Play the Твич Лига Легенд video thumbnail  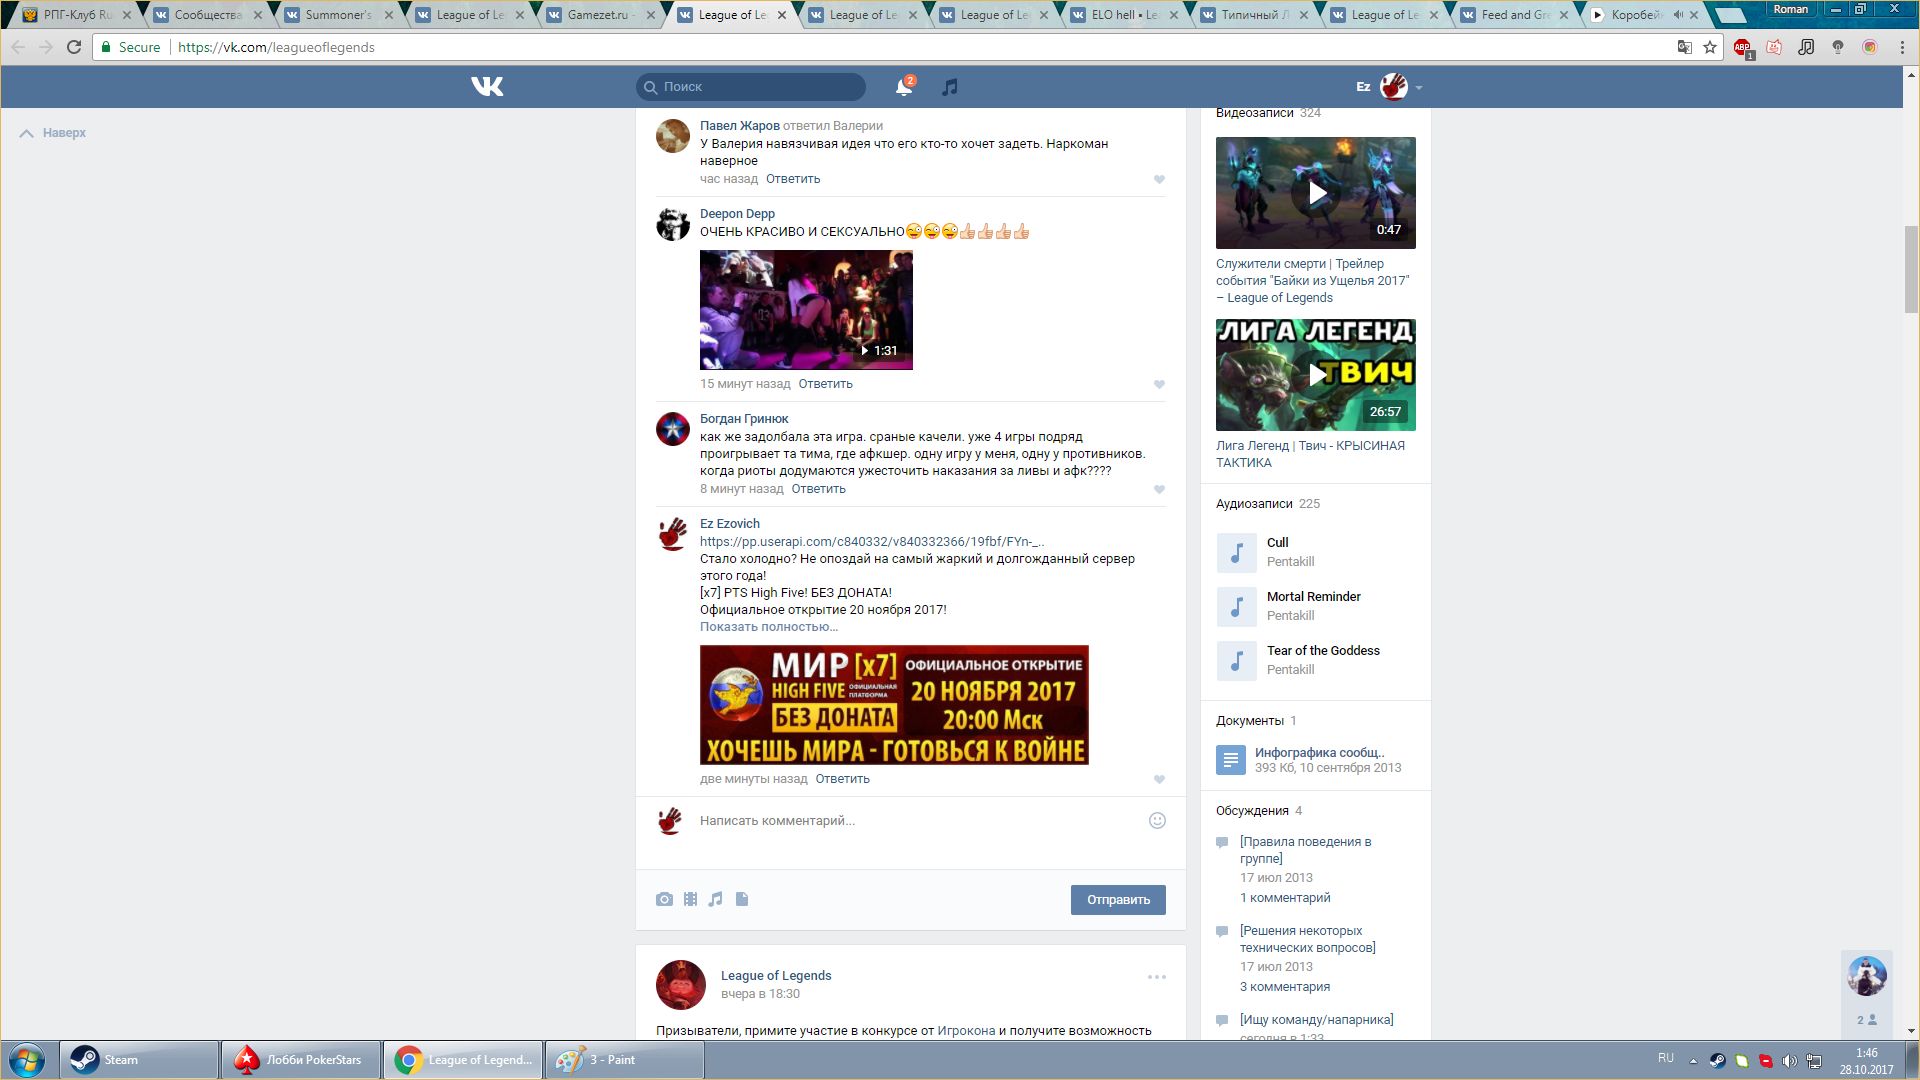click(x=1316, y=375)
